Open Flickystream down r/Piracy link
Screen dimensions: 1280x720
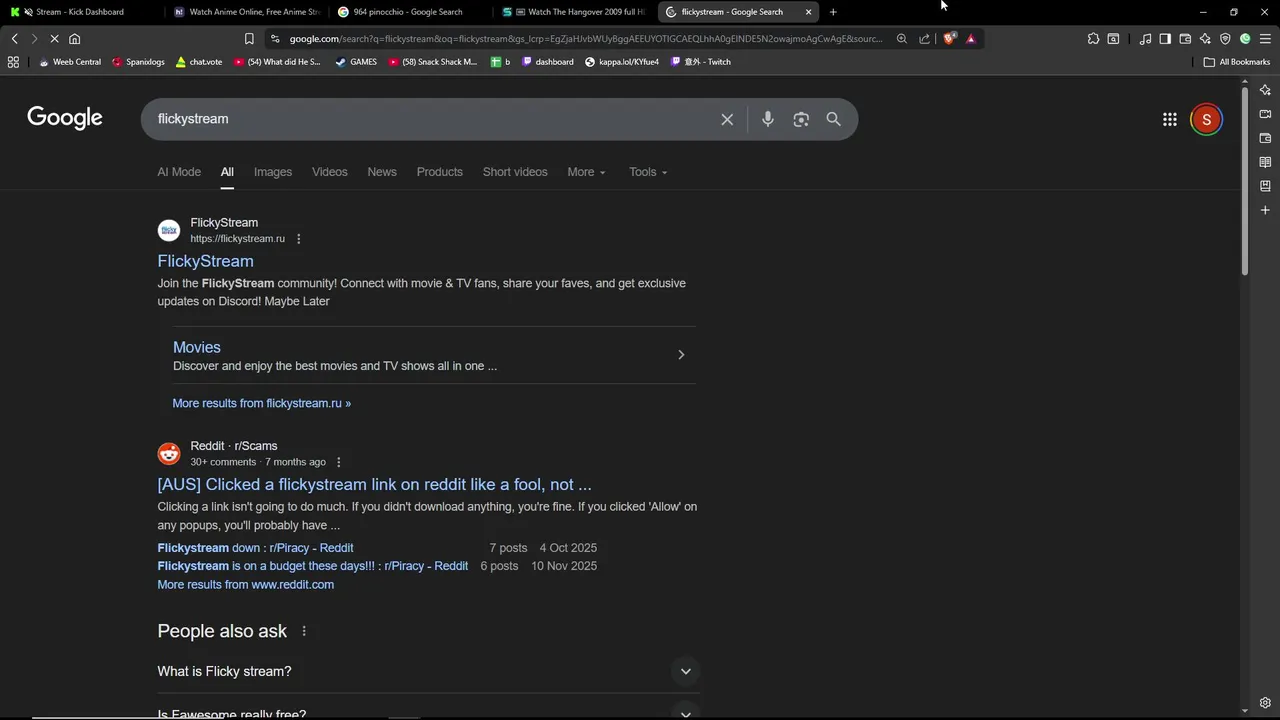[x=255, y=548]
